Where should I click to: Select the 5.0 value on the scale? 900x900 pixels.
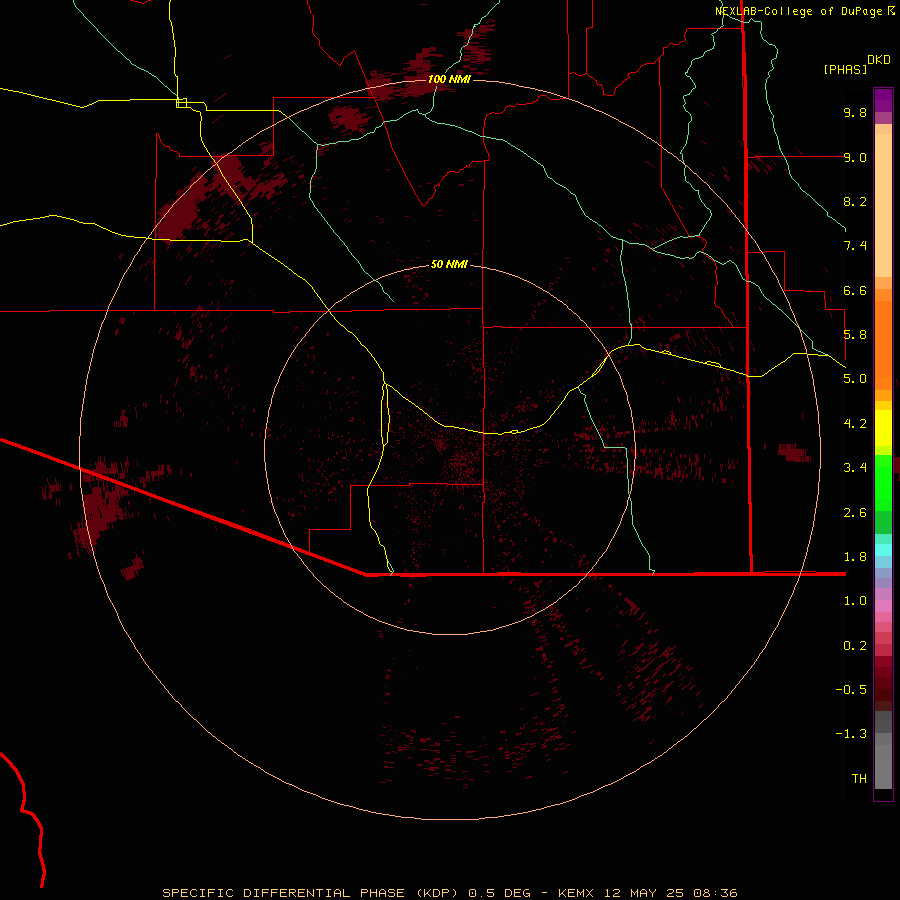(x=855, y=379)
